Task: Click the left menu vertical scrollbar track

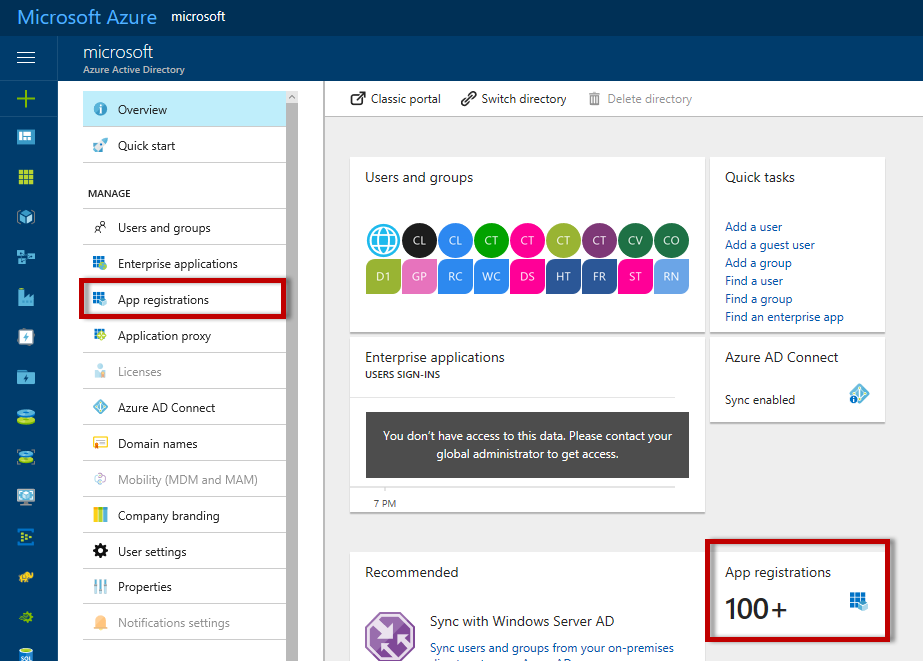Action: click(292, 382)
